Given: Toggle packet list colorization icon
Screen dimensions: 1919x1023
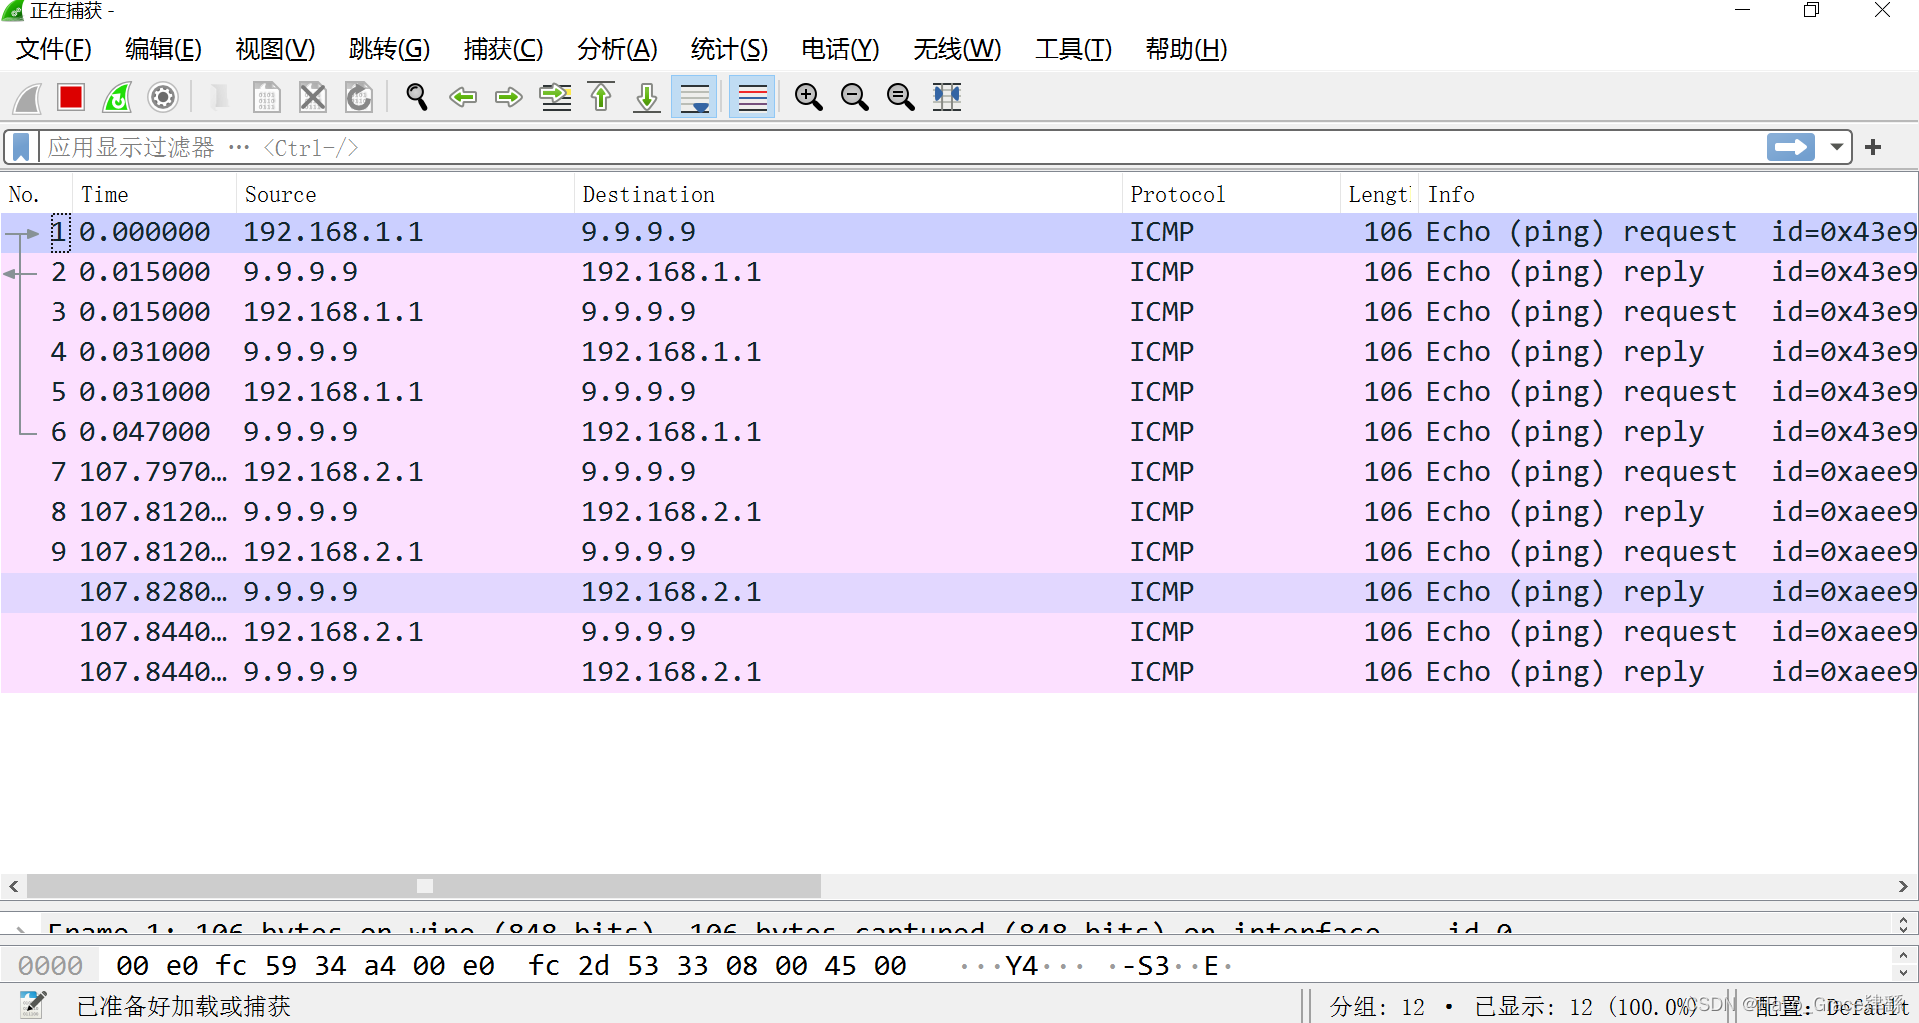Looking at the screenshot, I should click(752, 97).
